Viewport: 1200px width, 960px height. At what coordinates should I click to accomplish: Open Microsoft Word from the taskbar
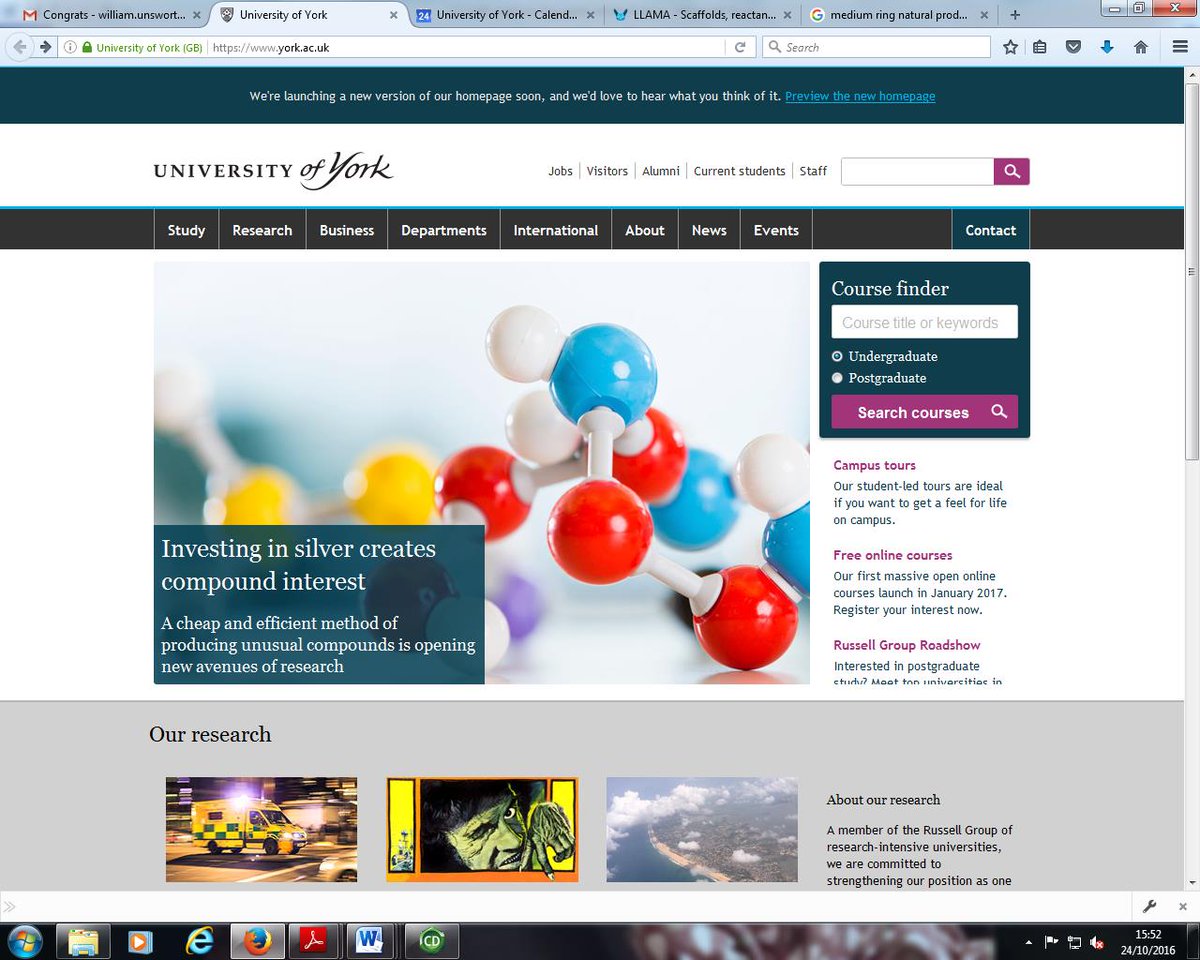372,941
